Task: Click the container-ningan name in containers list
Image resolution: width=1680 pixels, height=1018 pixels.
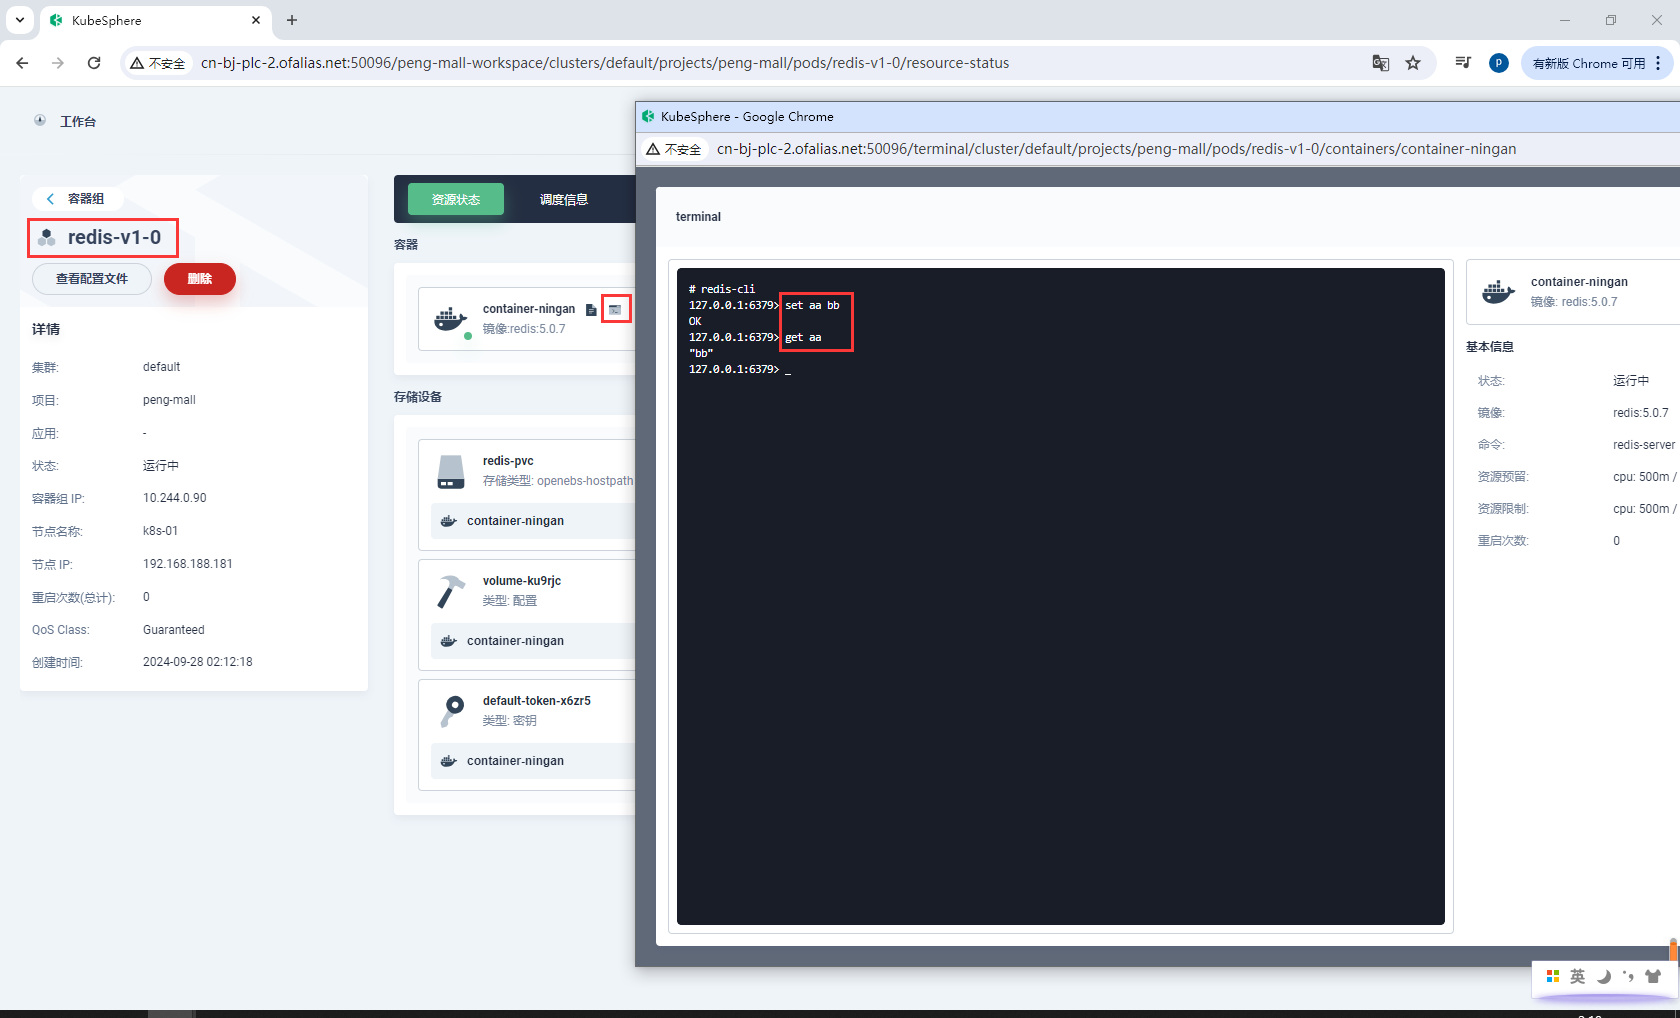Action: point(529,309)
